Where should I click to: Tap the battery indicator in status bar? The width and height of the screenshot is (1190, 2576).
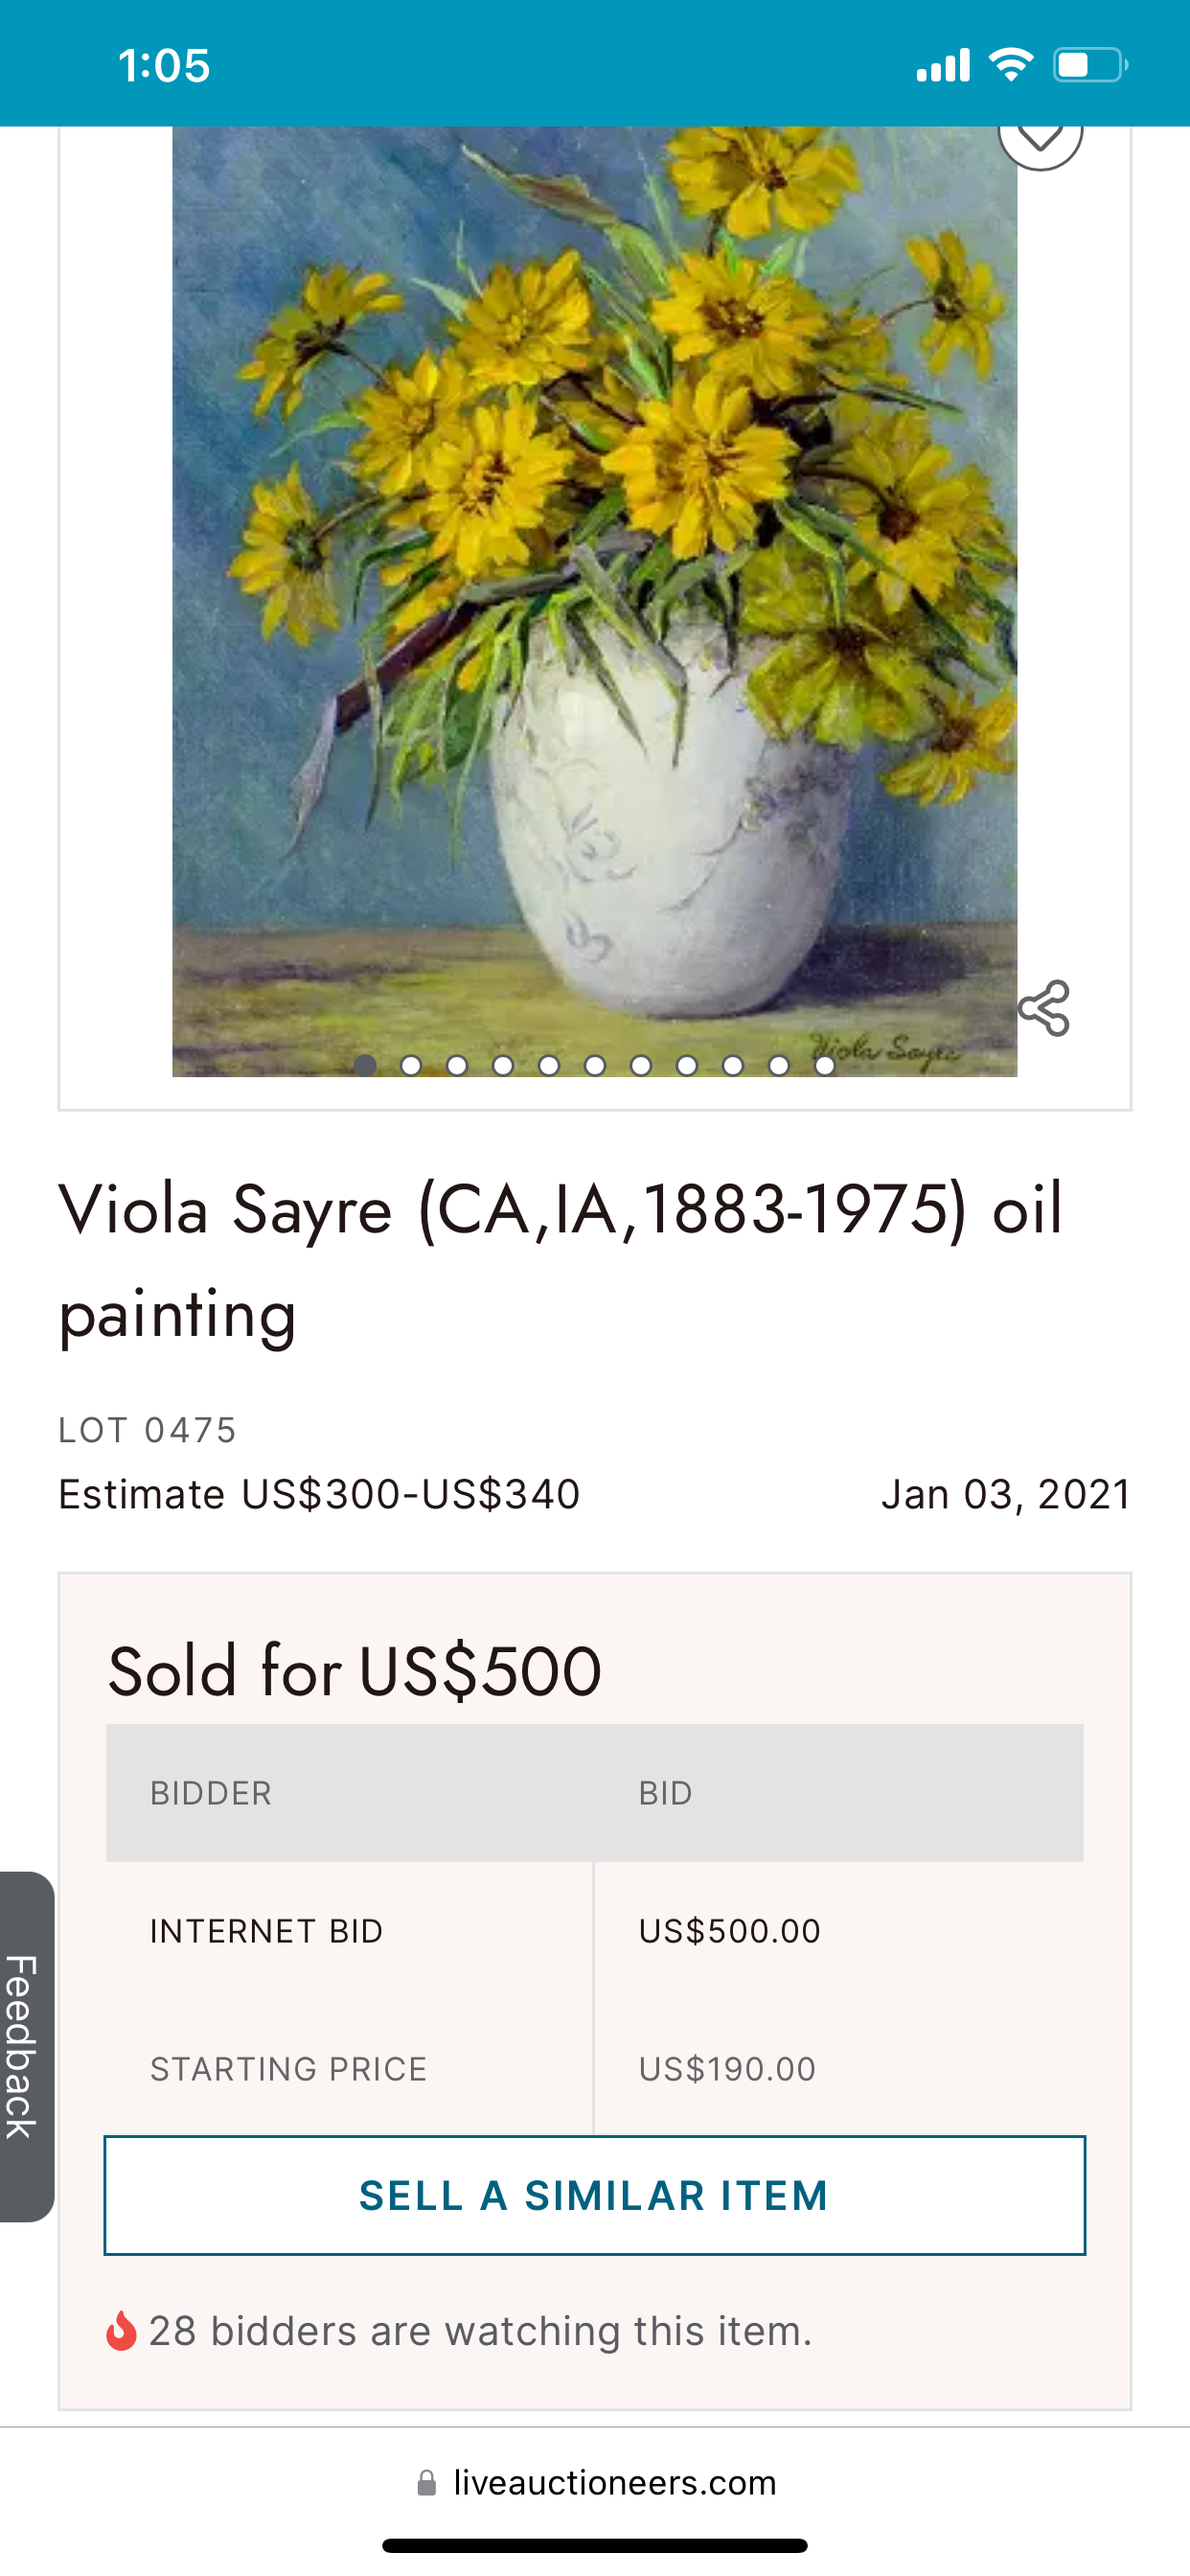[1090, 65]
